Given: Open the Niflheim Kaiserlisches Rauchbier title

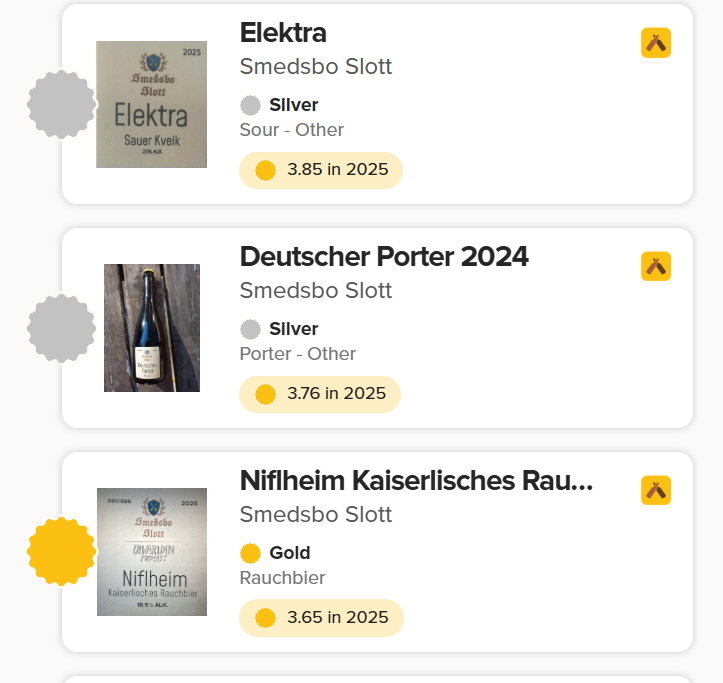Looking at the screenshot, I should pos(416,481).
